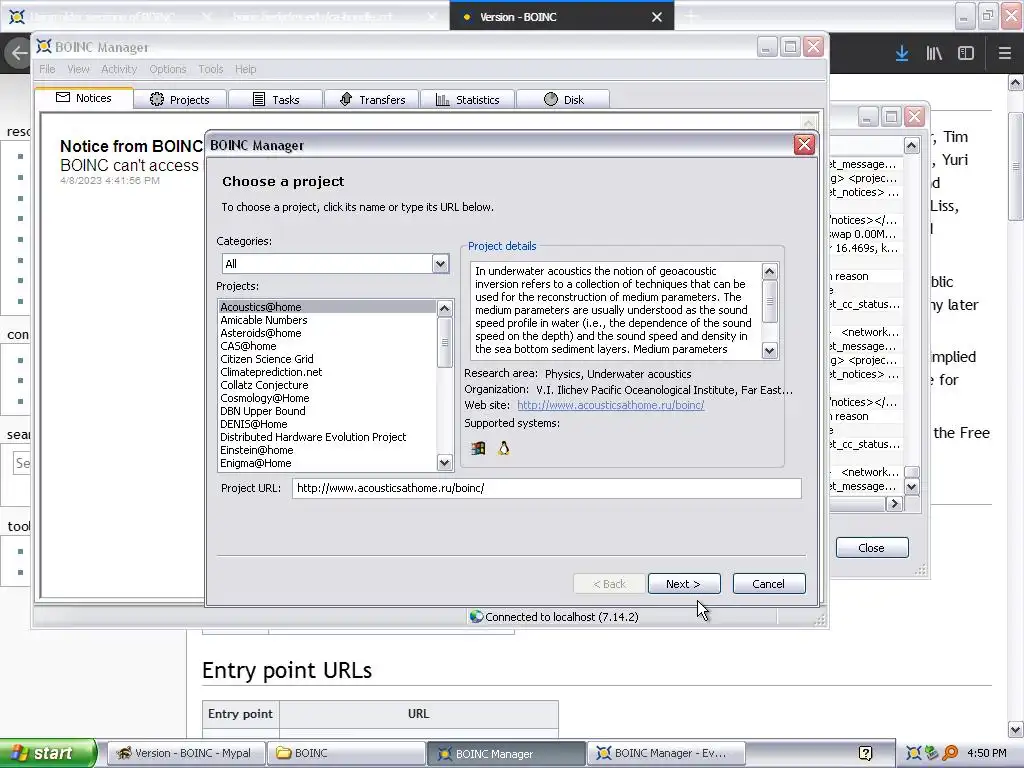Close the Version - BOINC browser tab
1024x768 pixels.
[657, 17]
